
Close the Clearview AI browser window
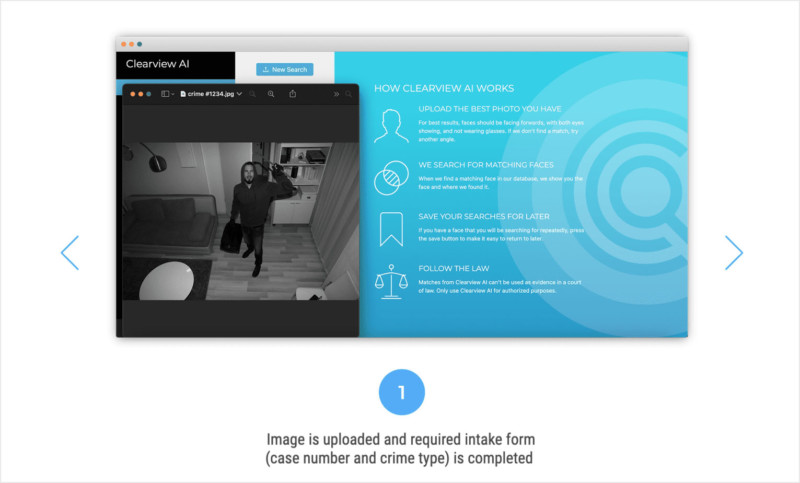(123, 44)
